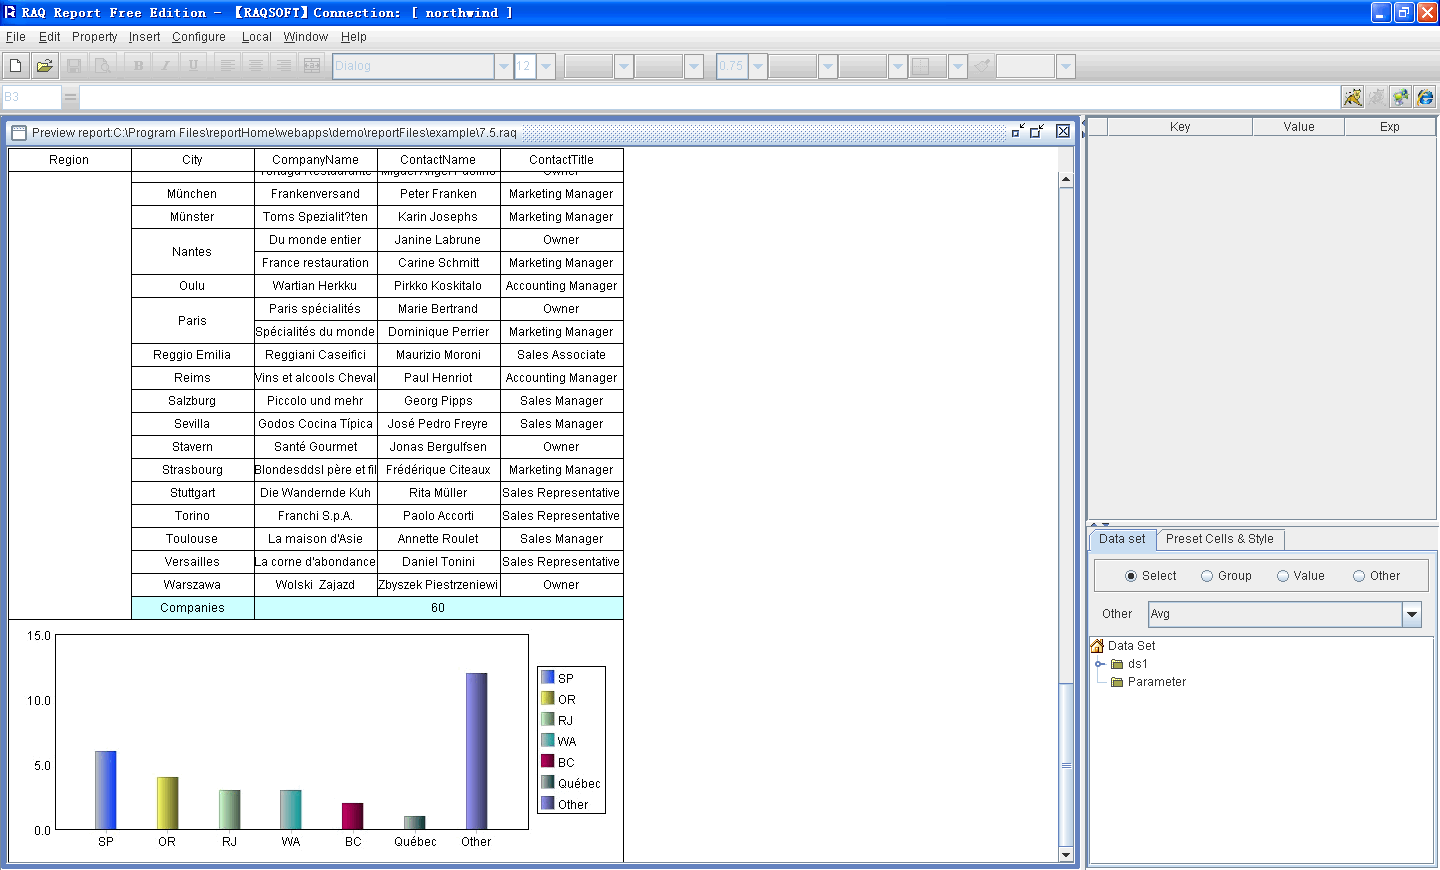This screenshot has height=870, width=1440.
Task: Click the 'Peter Franken' contact cell
Action: [x=439, y=194]
